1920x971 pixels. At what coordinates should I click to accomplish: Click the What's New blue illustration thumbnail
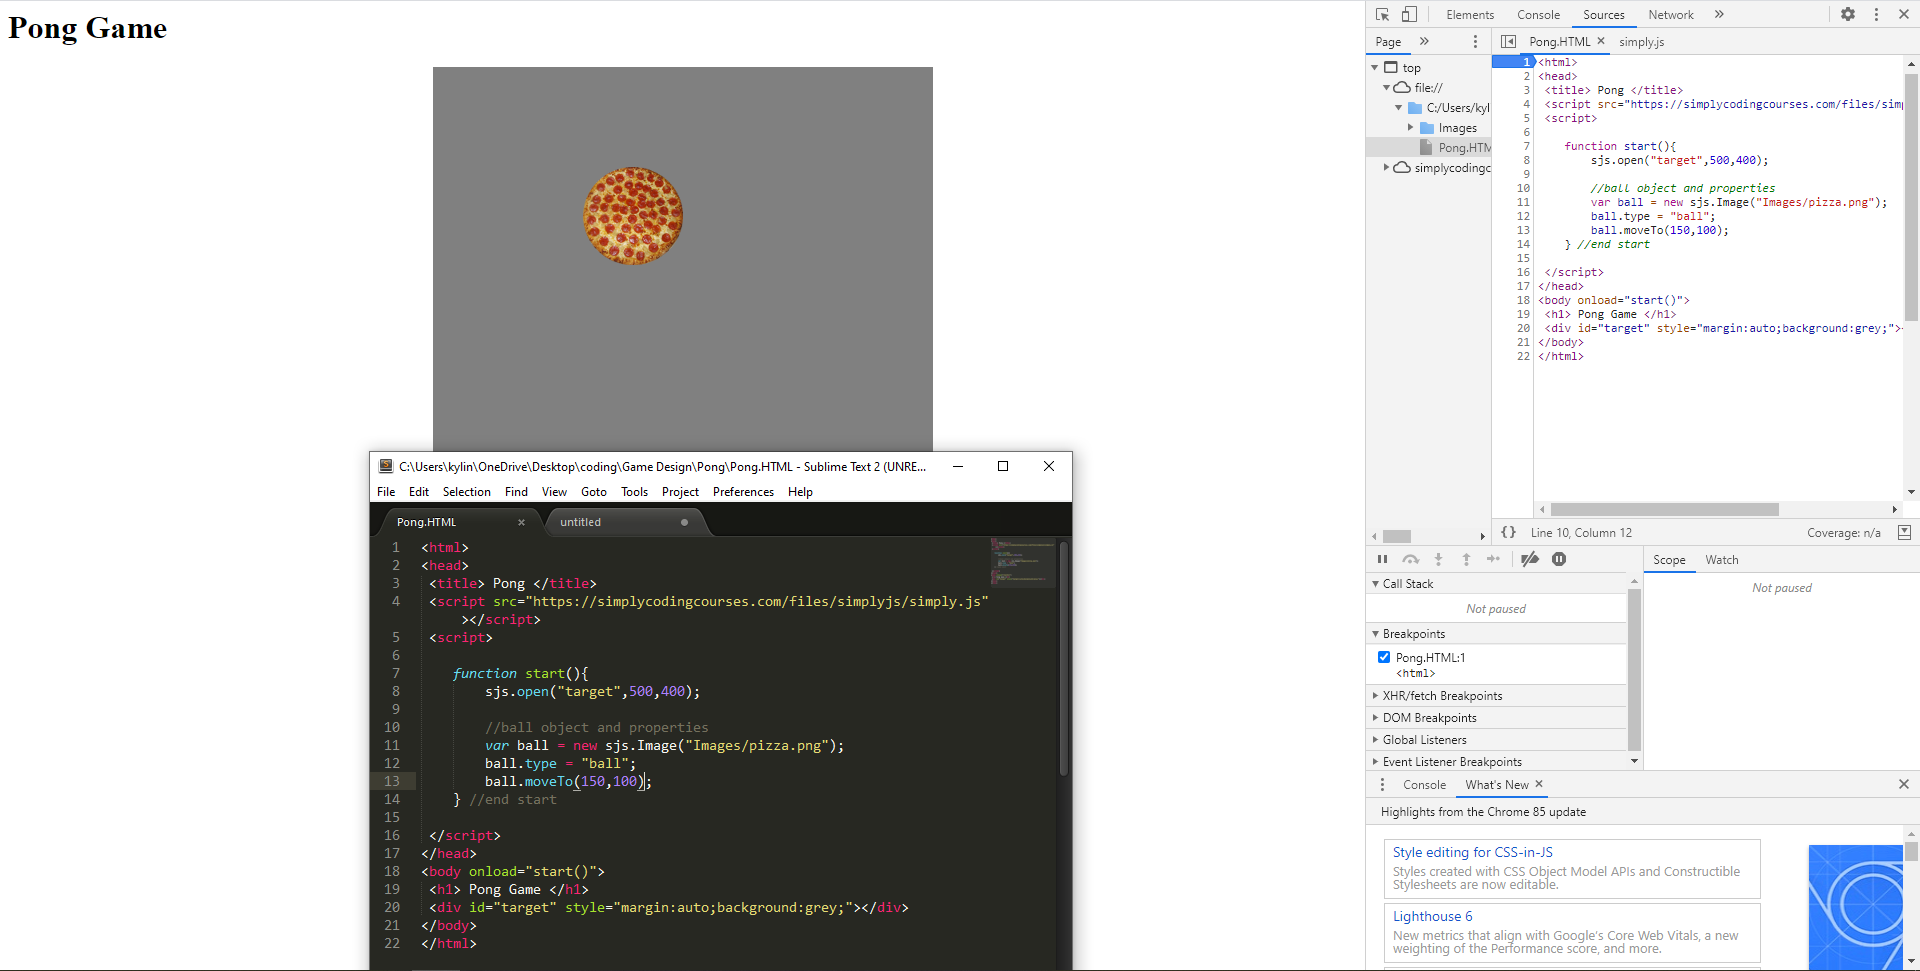1856,907
